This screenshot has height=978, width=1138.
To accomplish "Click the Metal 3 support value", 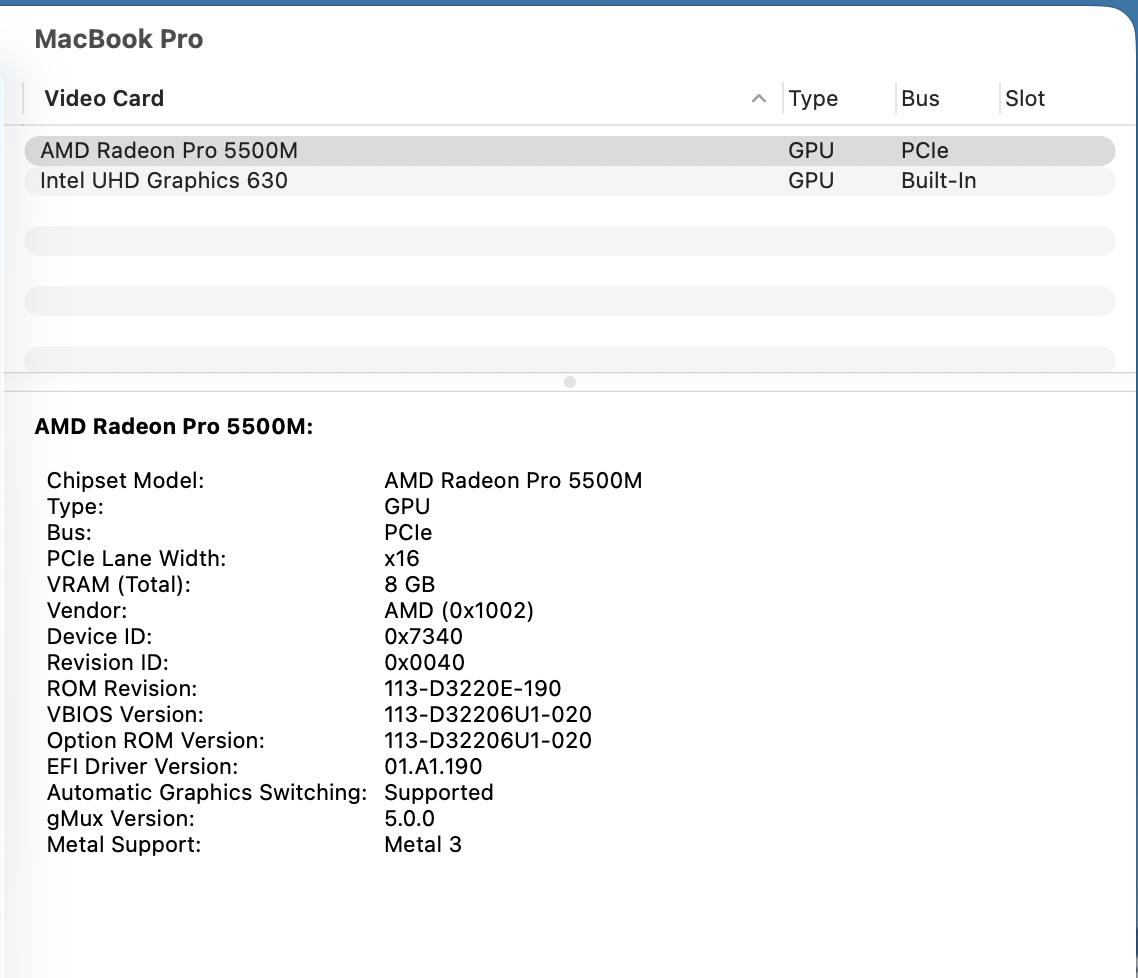I will (x=423, y=845).
